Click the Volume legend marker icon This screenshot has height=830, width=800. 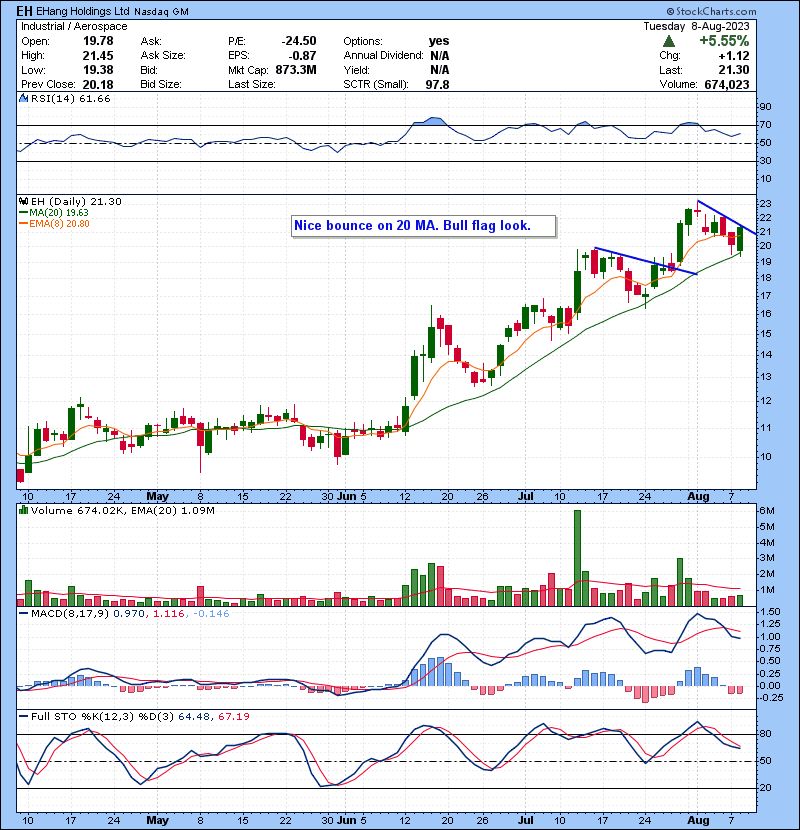click(x=22, y=512)
